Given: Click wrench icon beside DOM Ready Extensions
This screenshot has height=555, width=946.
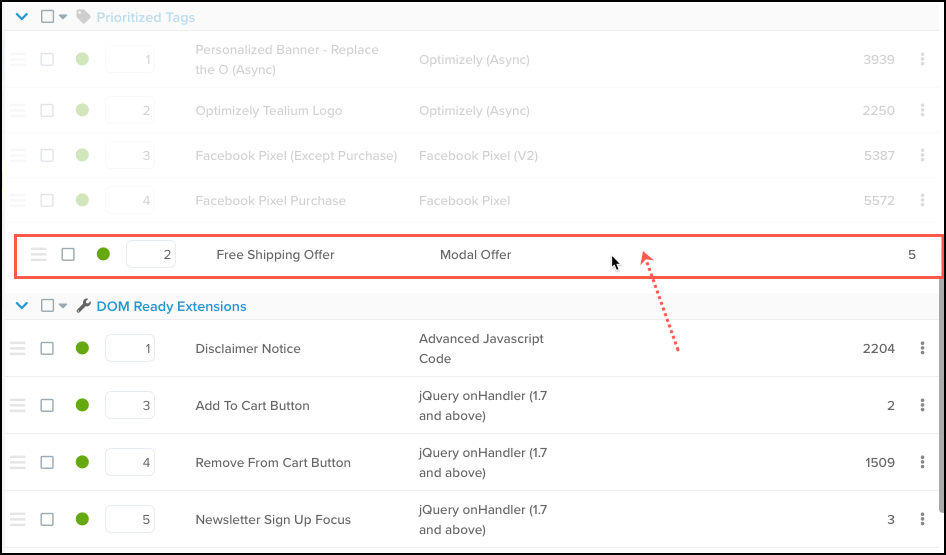Looking at the screenshot, I should (84, 306).
